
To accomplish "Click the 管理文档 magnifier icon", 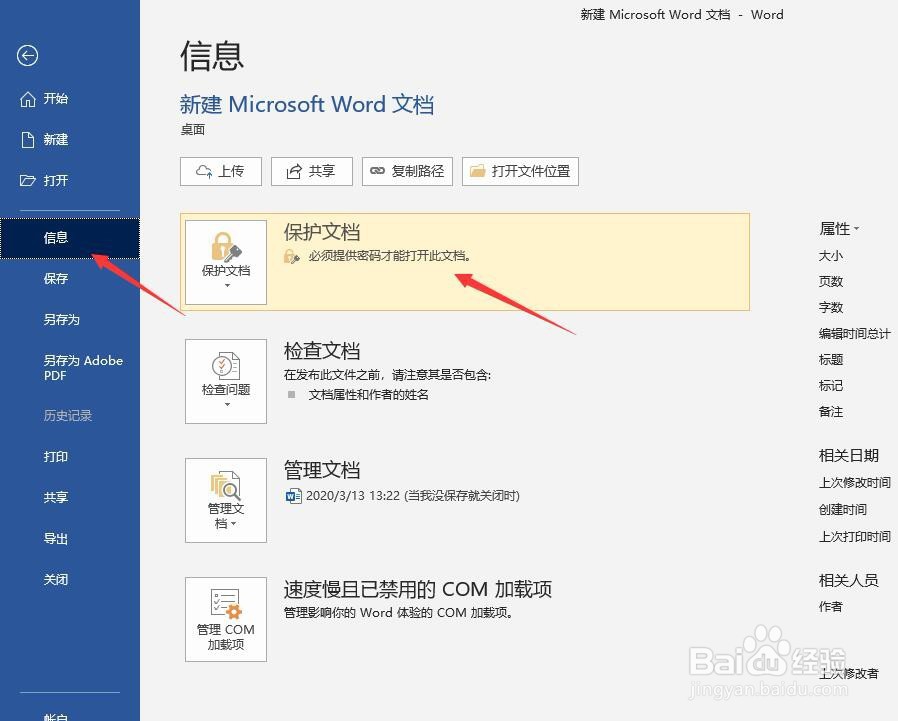I will (226, 485).
